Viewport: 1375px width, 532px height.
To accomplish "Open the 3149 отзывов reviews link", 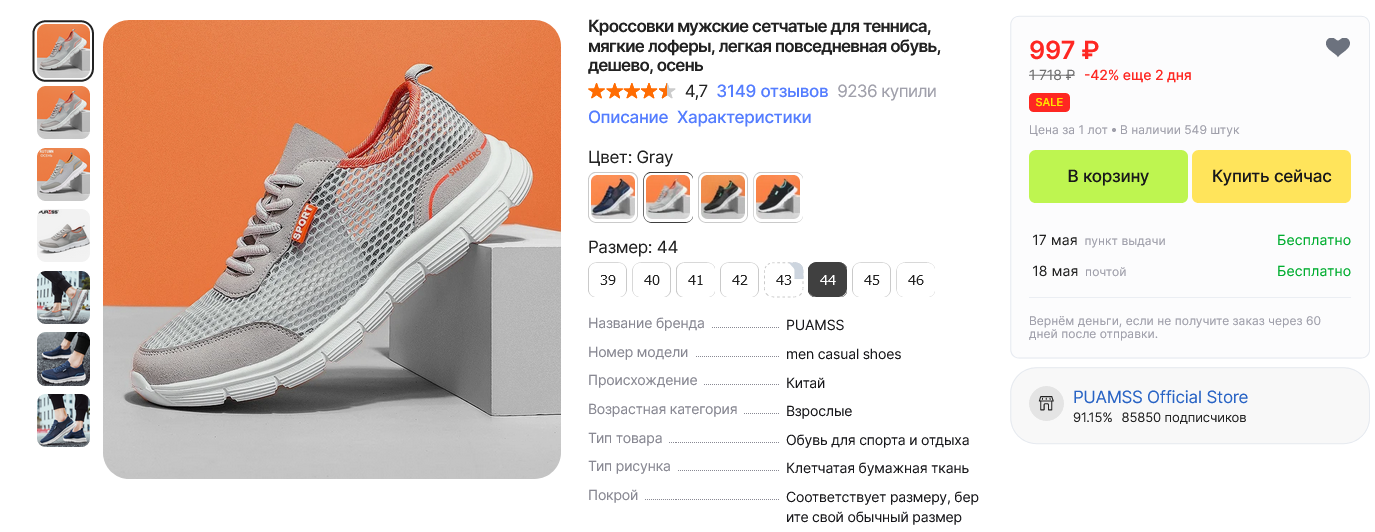I will 772,91.
